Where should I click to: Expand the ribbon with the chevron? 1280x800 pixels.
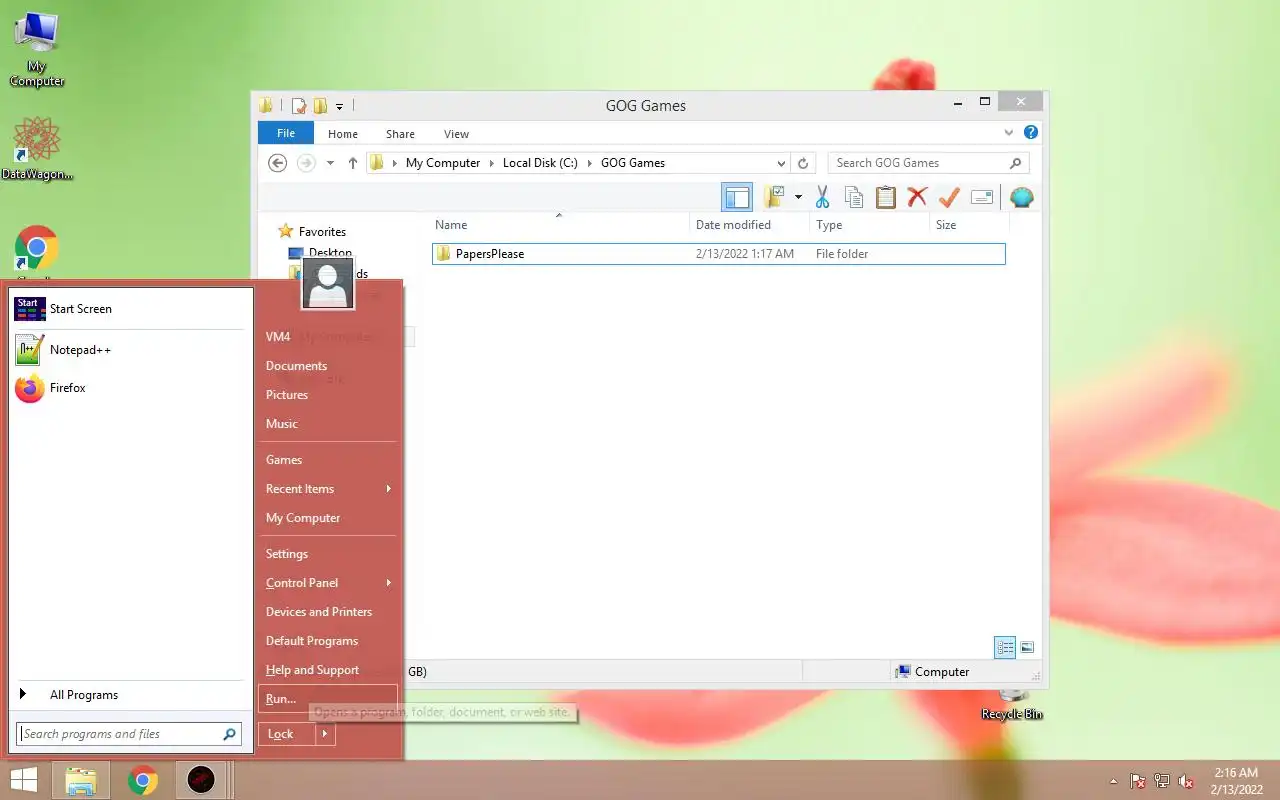pos(1009,132)
